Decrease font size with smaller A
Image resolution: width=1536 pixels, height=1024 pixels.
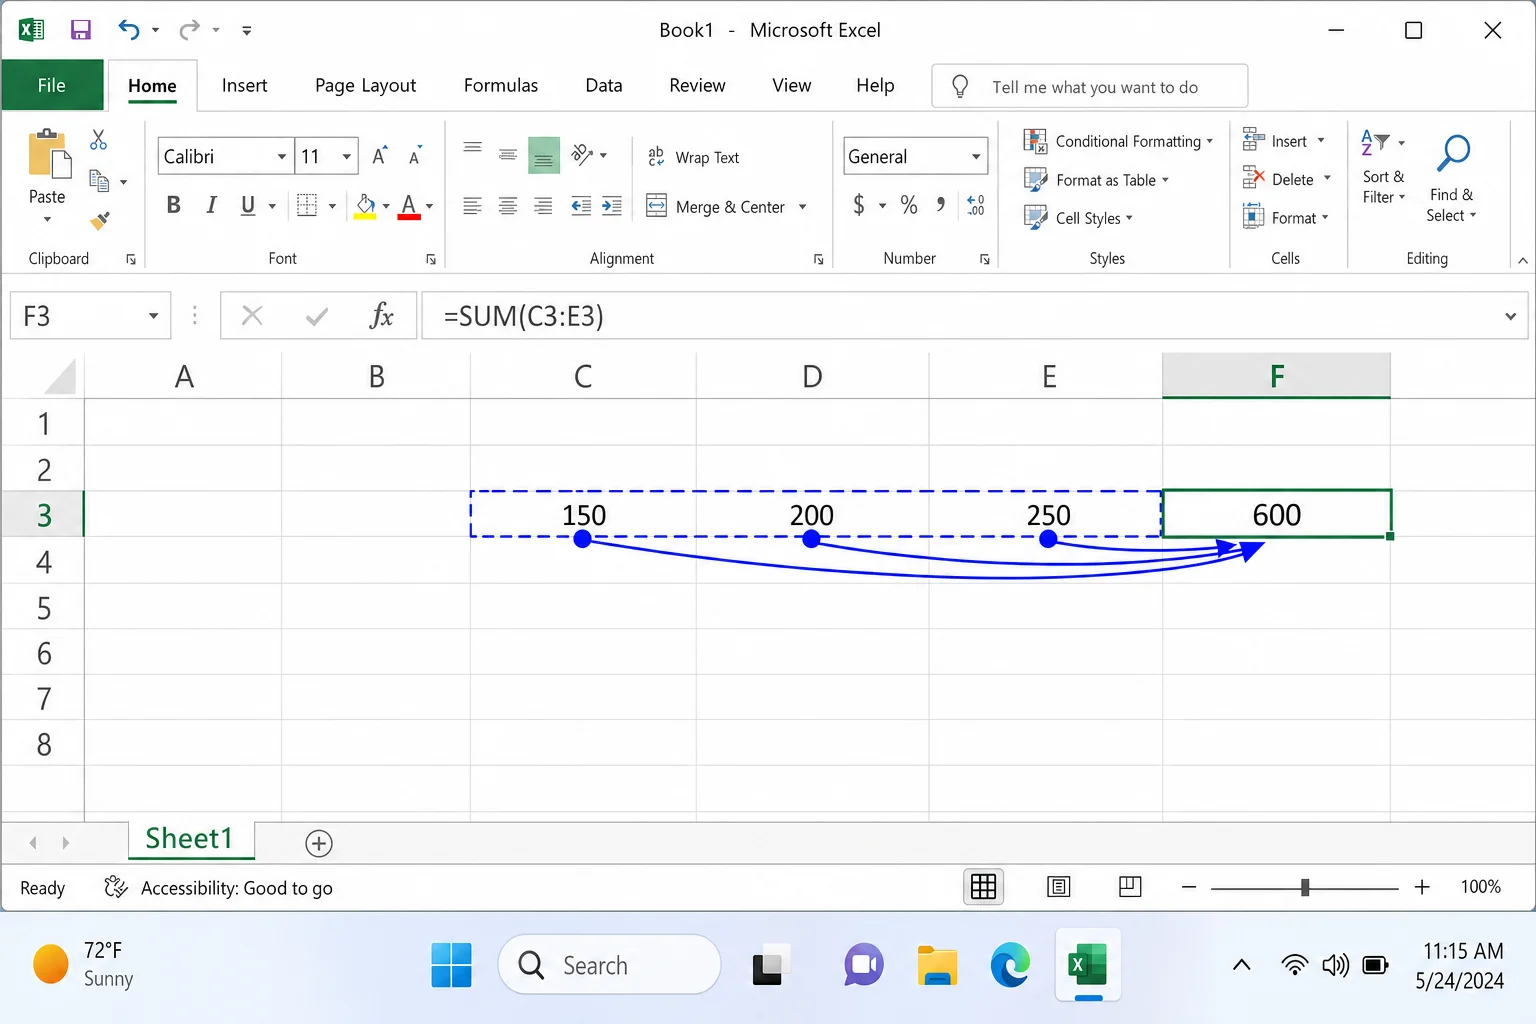pos(415,156)
